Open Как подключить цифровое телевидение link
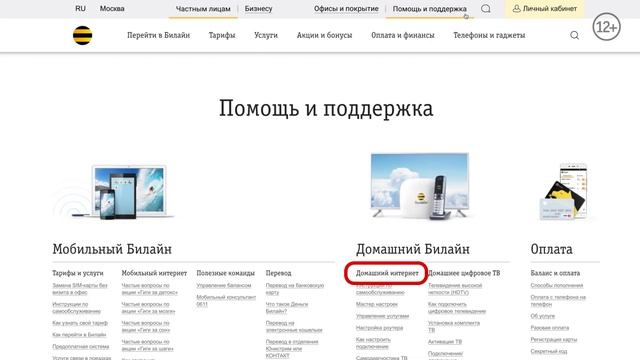 457,308
